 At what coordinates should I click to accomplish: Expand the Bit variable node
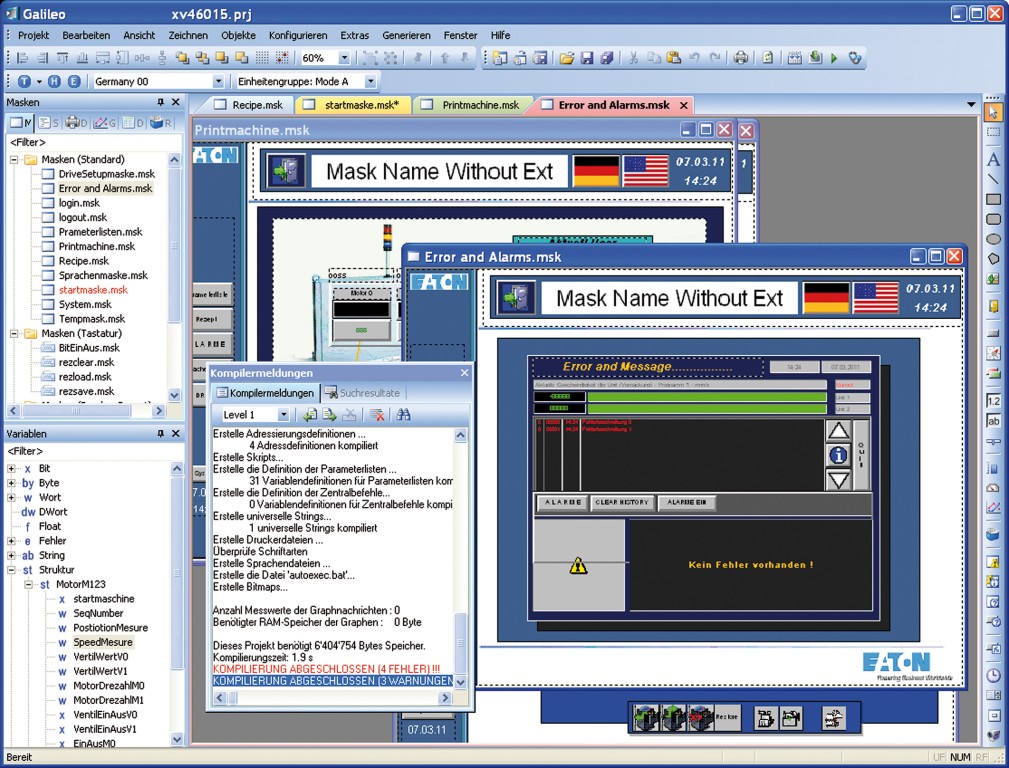pos(11,469)
